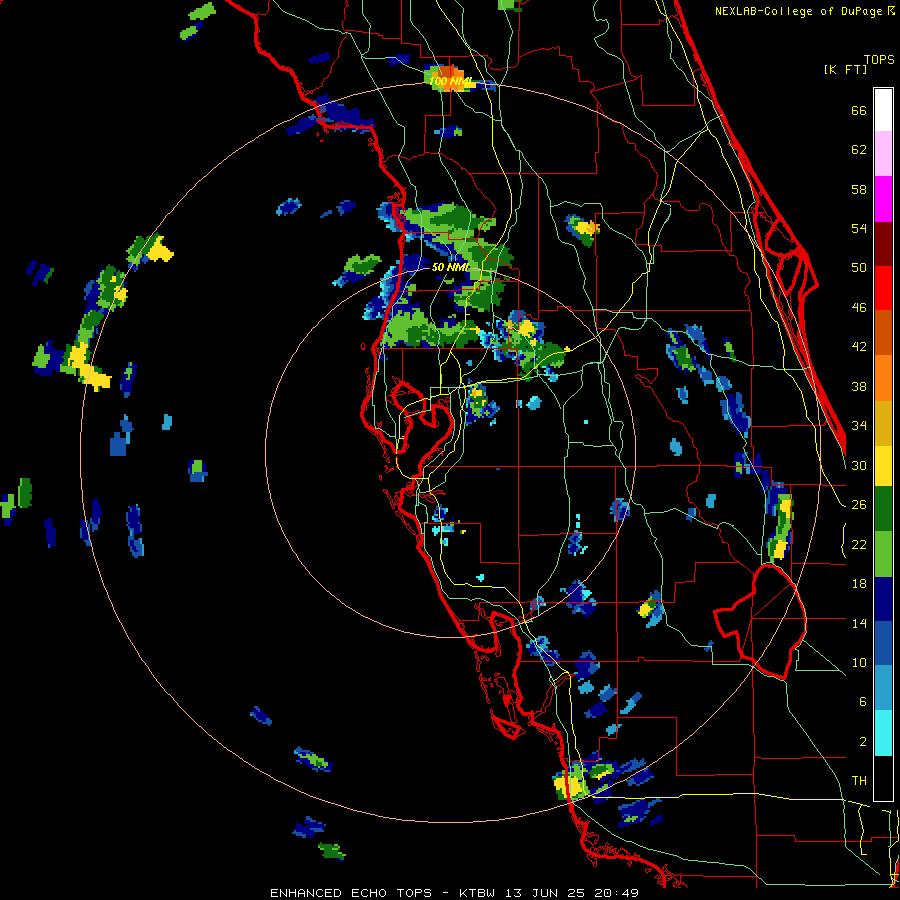Viewport: 900px width, 900px height.
Task: Select the cyan legend swatch
Action: (883, 734)
